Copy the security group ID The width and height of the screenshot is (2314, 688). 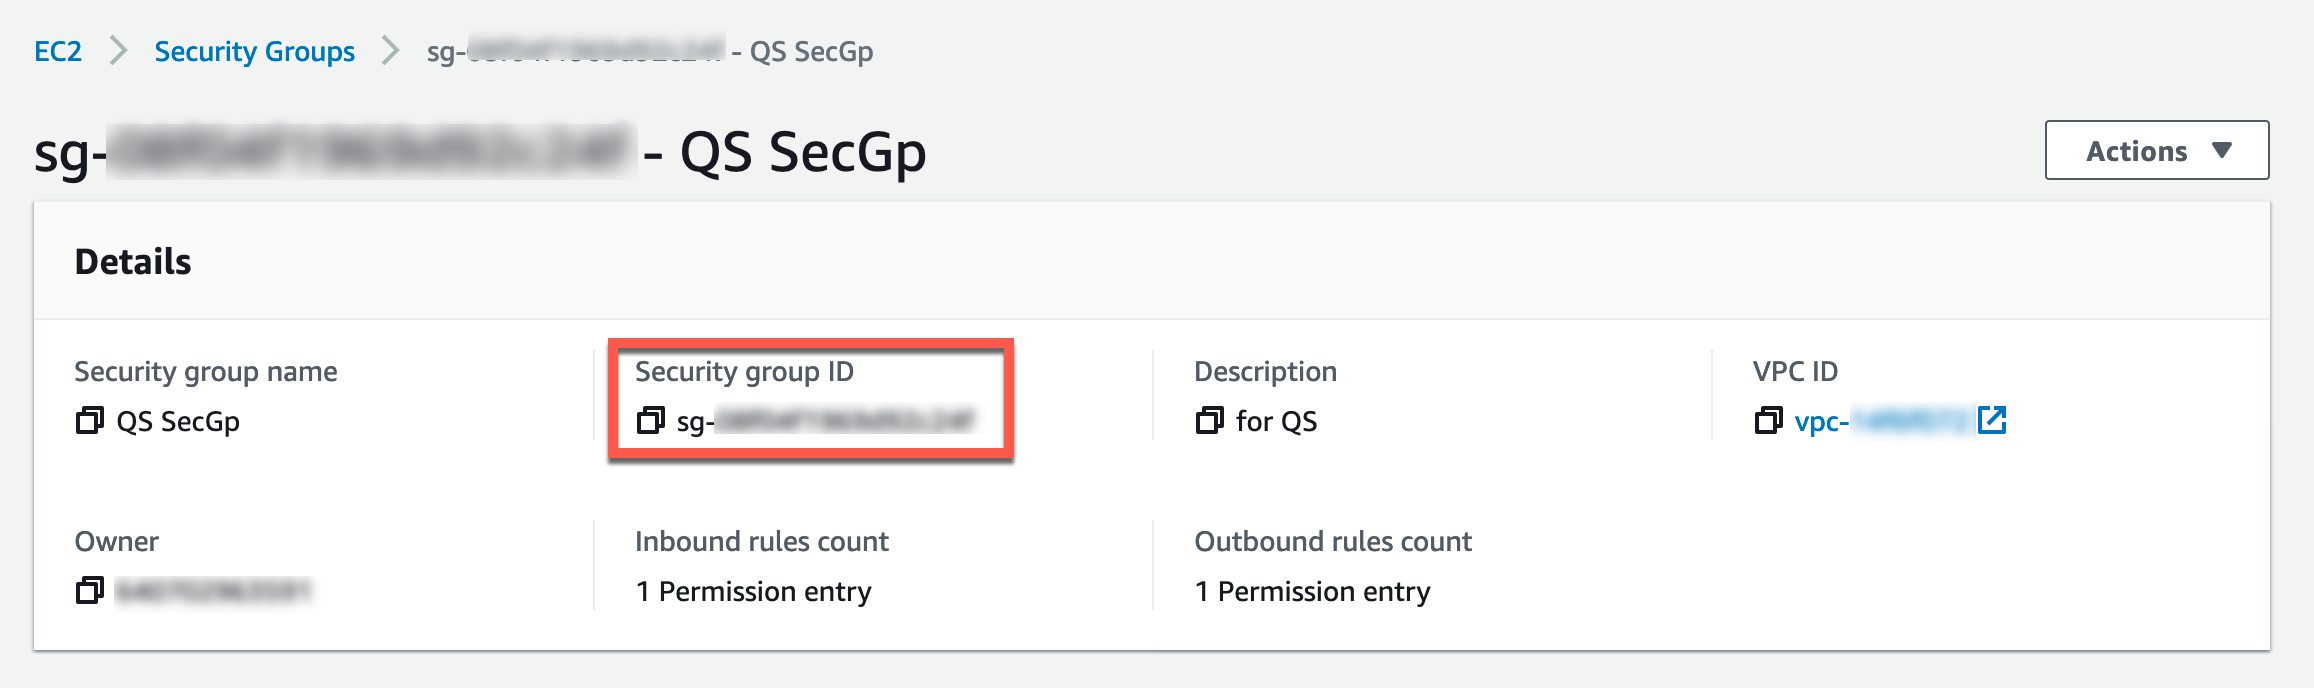click(x=651, y=421)
